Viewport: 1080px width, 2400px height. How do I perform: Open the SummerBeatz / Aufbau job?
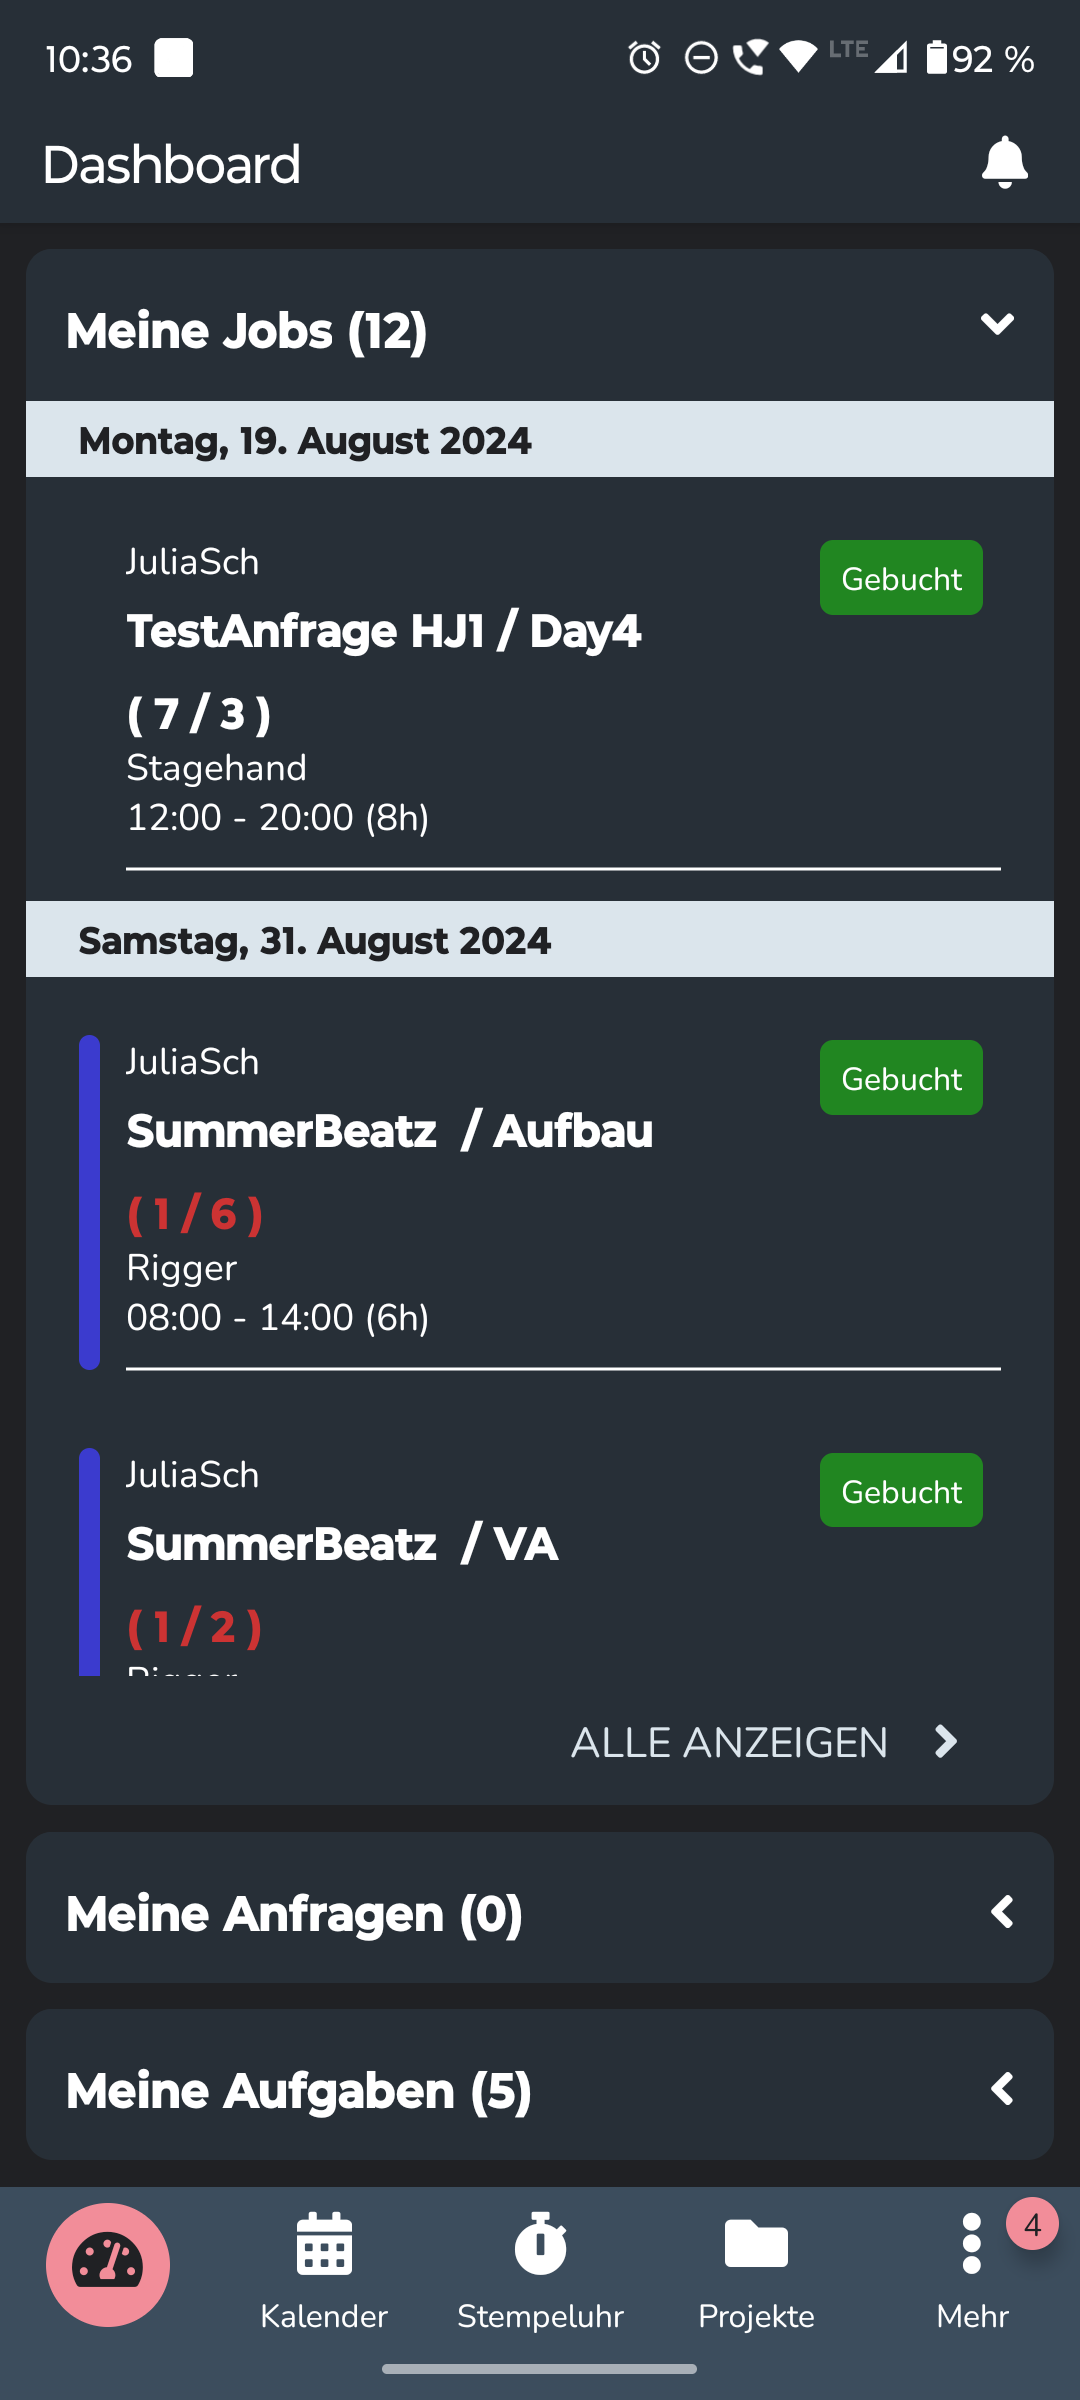(x=390, y=1132)
